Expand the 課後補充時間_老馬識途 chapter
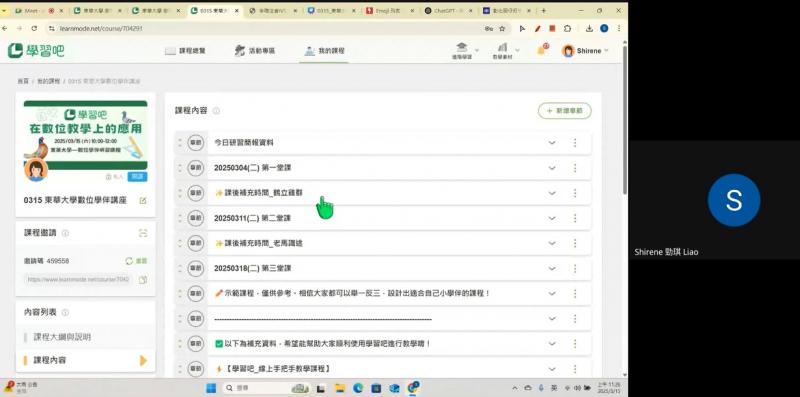 552,243
